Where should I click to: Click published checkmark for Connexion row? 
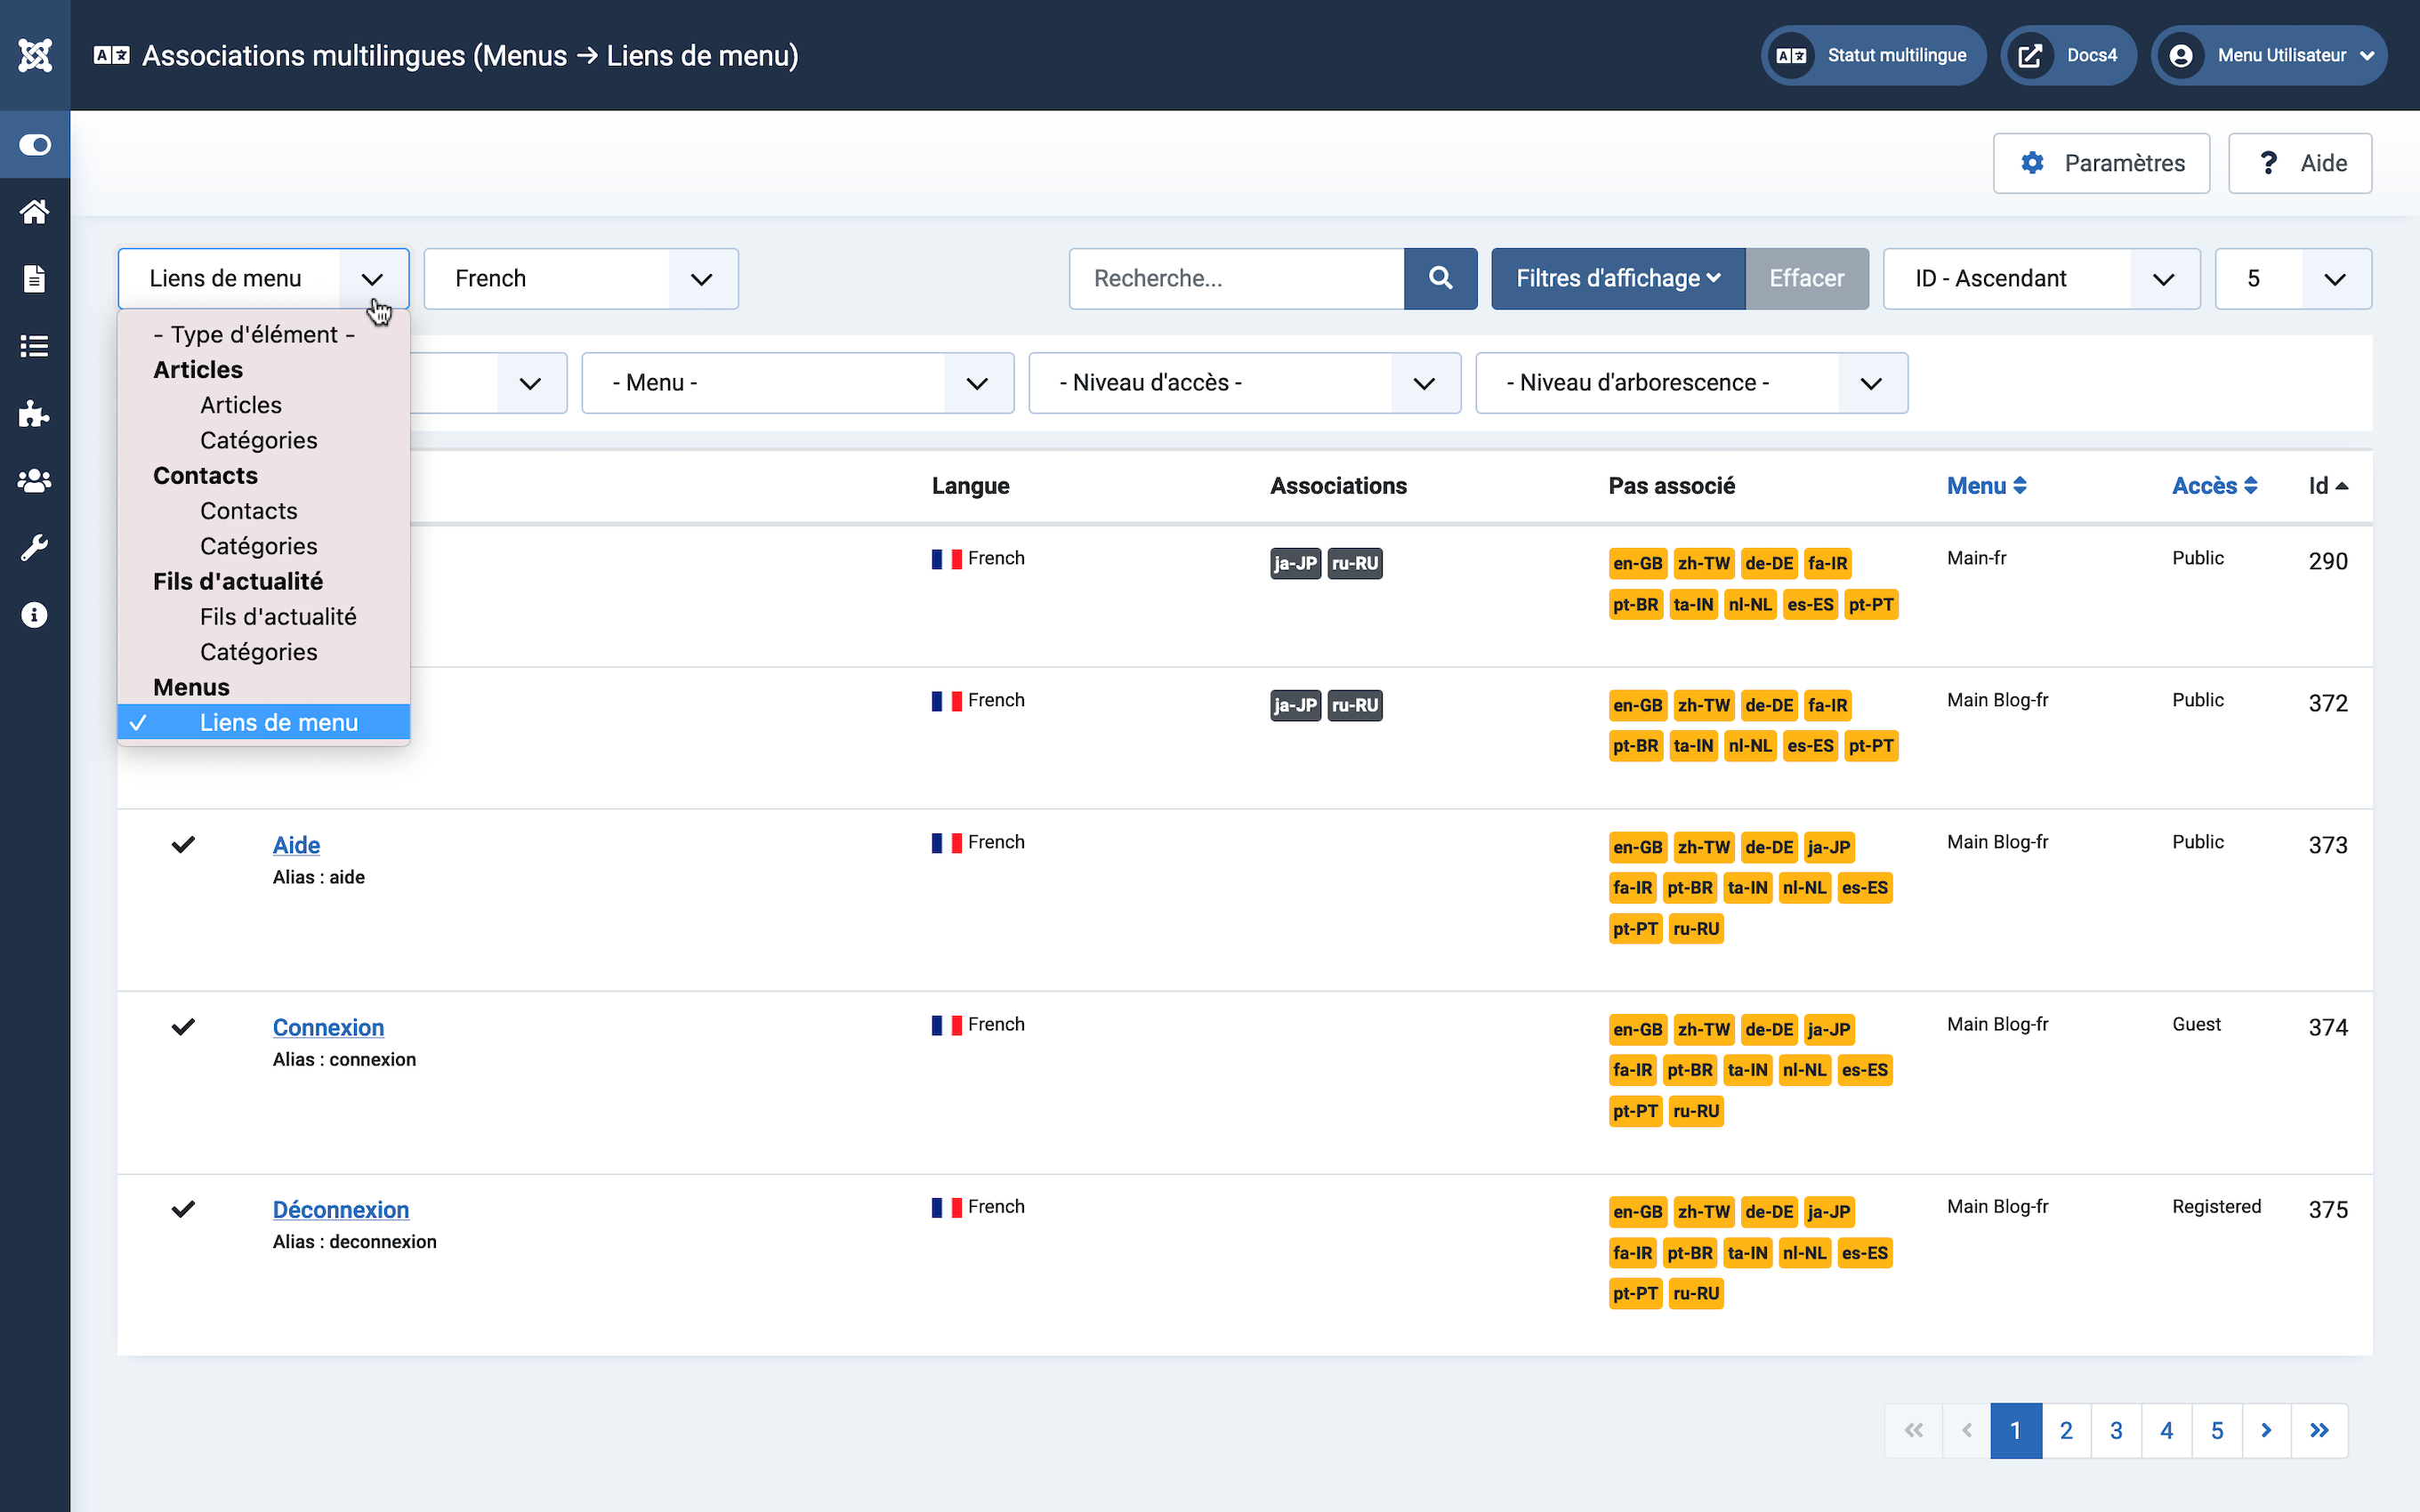(183, 1027)
